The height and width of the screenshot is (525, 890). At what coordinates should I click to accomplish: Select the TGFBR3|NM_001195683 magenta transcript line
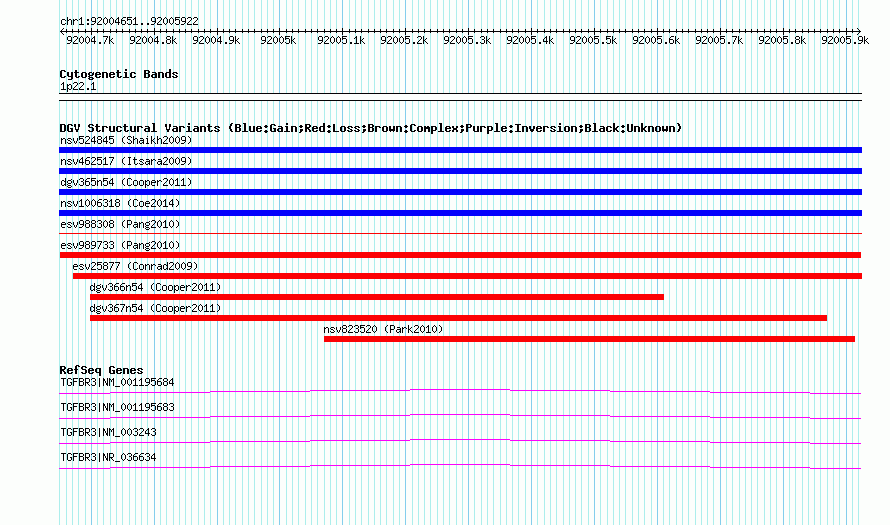(x=460, y=416)
